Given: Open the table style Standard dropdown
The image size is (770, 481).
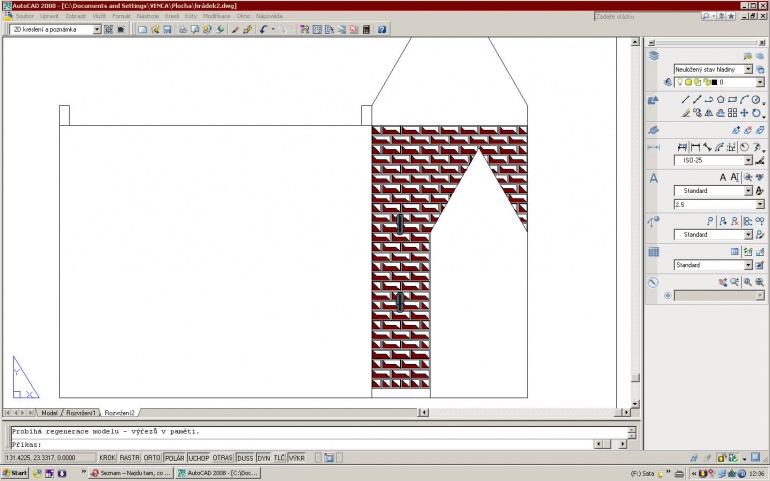Looking at the screenshot, I should [x=713, y=265].
